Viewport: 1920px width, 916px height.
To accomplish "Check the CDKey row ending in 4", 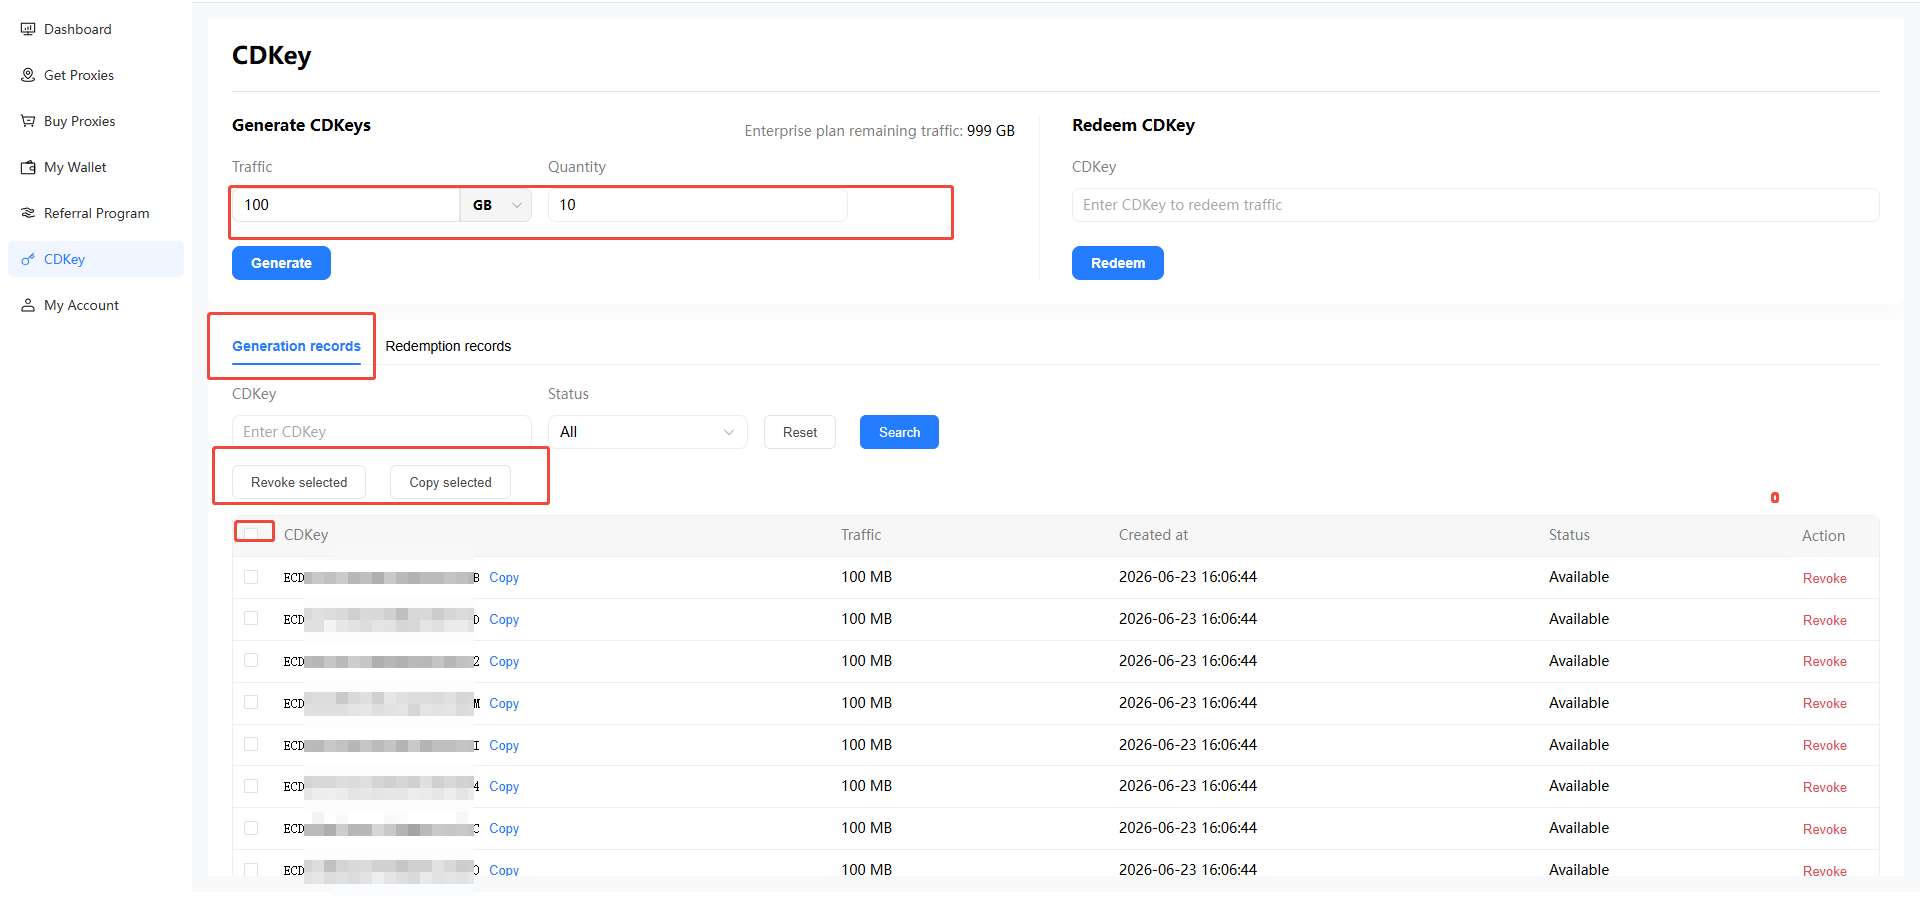I will [x=251, y=786].
